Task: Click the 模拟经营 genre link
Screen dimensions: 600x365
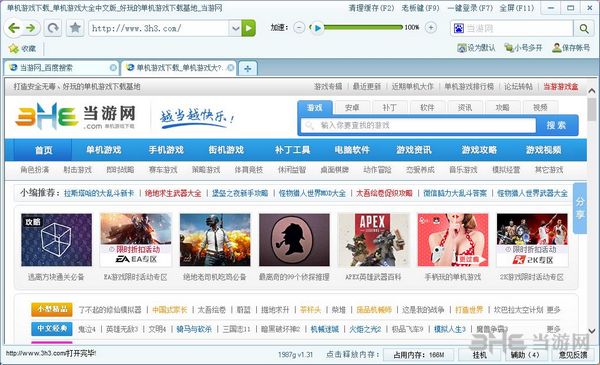Action: pyautogui.click(x=506, y=169)
